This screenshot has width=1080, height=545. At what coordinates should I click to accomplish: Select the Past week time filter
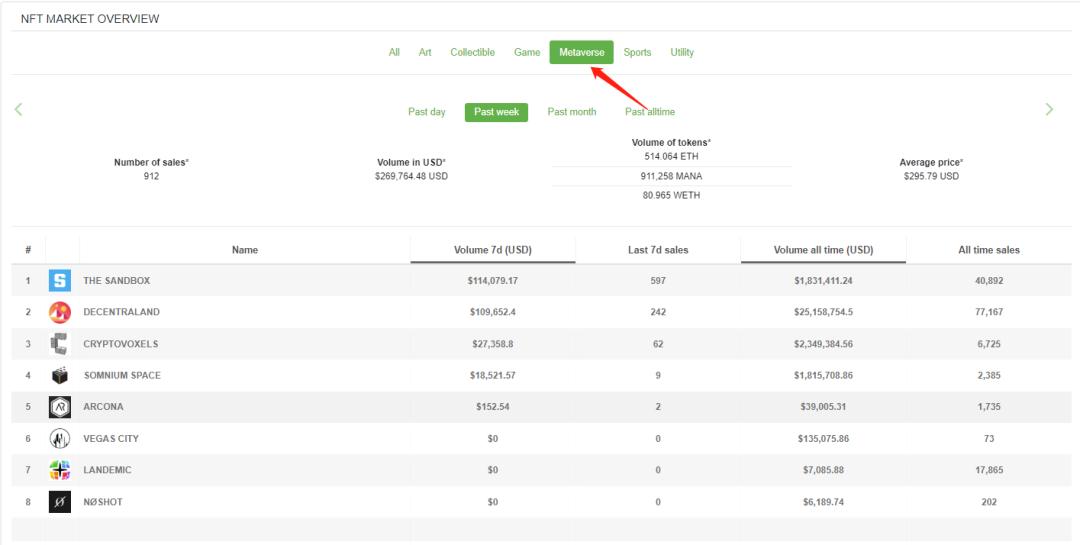coord(496,112)
